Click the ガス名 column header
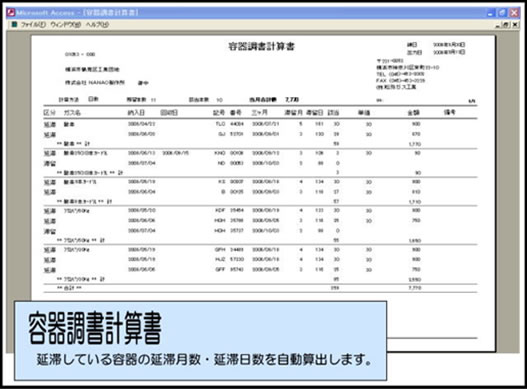The width and height of the screenshot is (527, 389). 72,113
